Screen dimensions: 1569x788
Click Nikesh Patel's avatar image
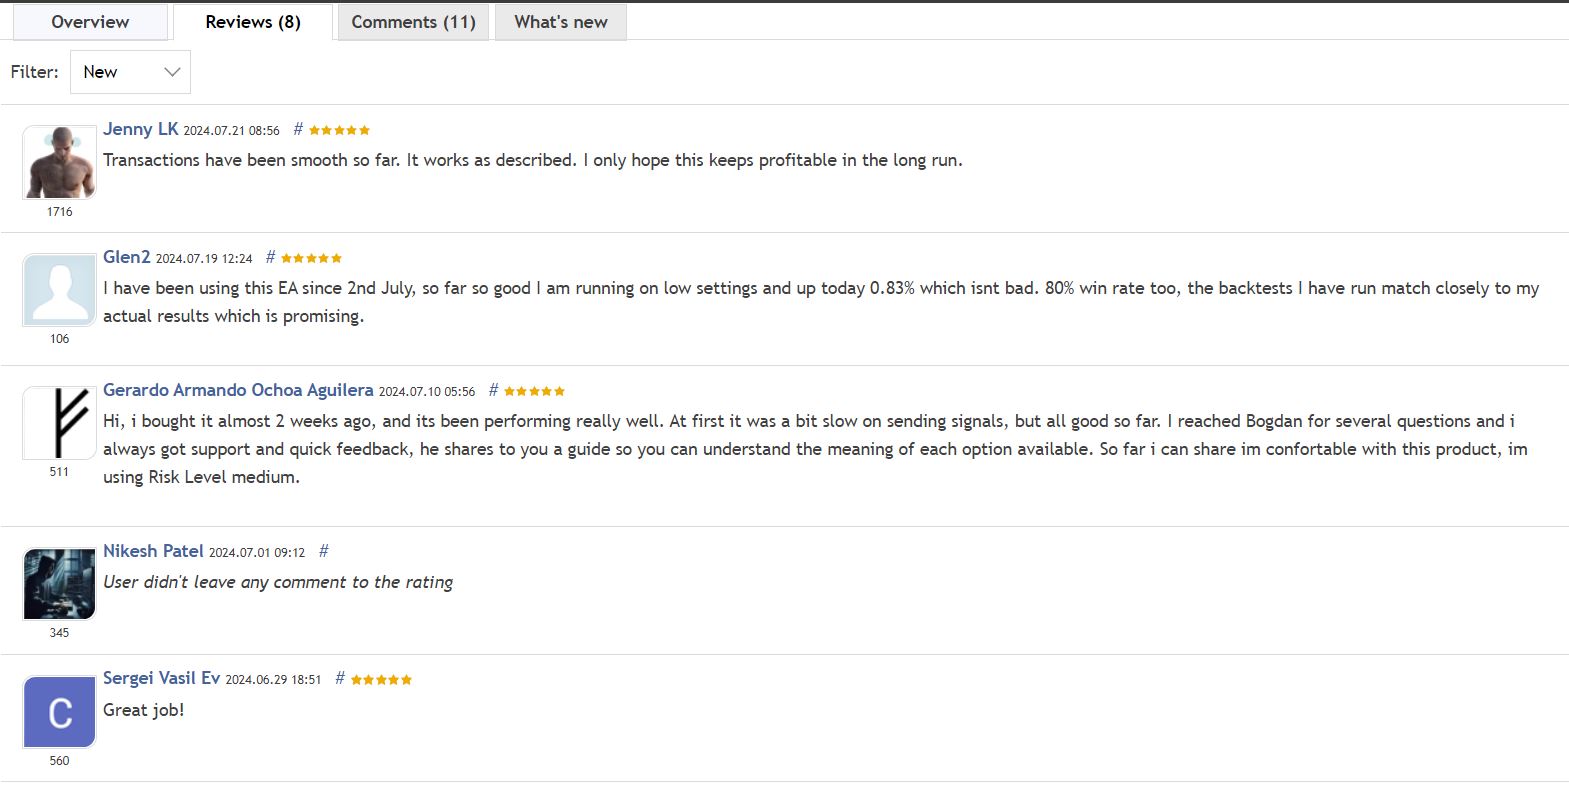tap(58, 583)
